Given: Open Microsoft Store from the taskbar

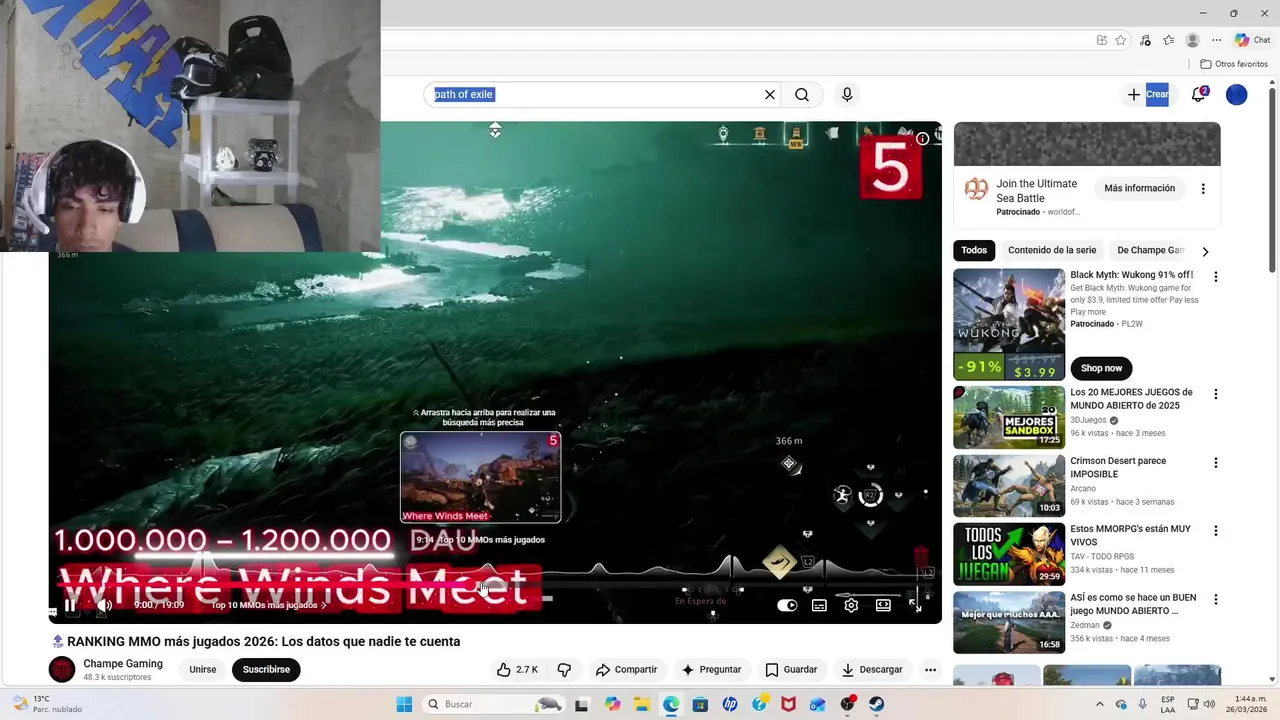Looking at the screenshot, I should [x=700, y=704].
